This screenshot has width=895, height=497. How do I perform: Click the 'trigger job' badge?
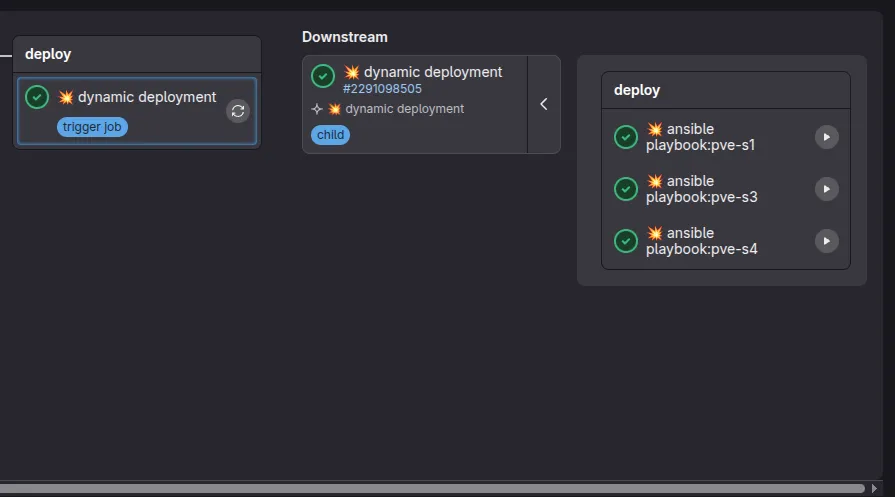[x=92, y=127]
